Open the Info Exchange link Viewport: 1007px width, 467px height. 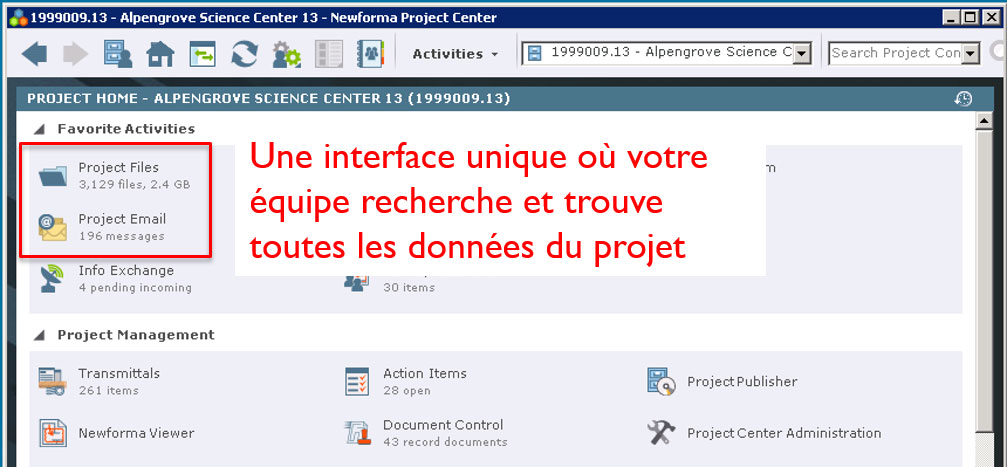126,270
